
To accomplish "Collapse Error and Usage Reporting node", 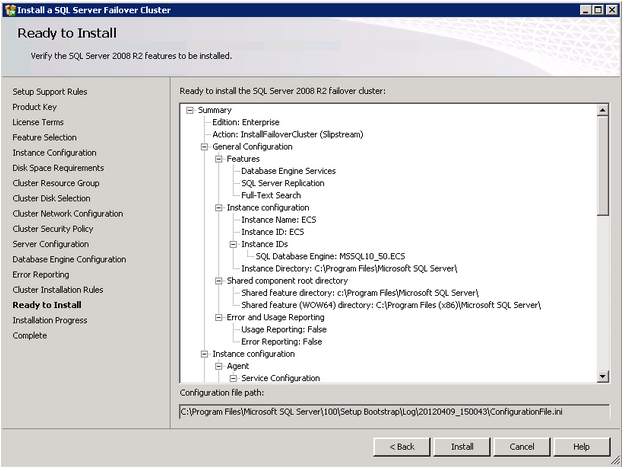I will click(219, 318).
